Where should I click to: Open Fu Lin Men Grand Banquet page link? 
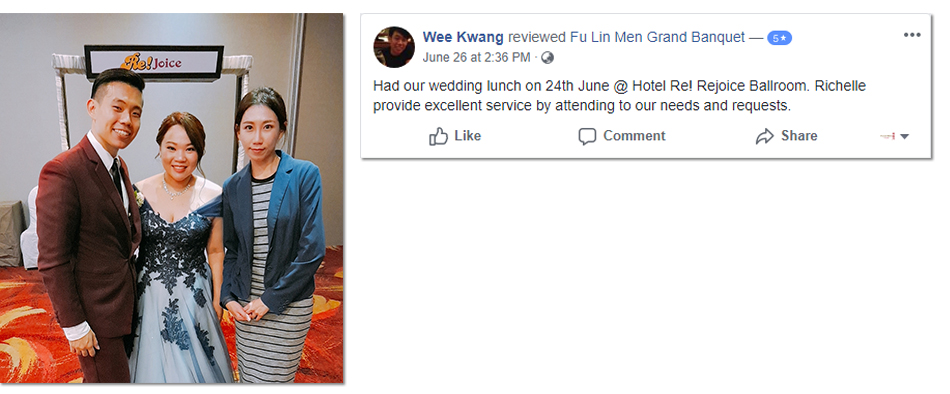657,37
